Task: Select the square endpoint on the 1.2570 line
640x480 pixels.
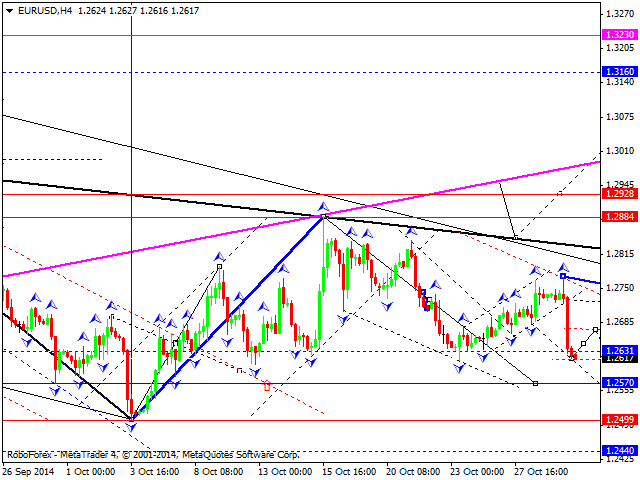Action: [537, 383]
